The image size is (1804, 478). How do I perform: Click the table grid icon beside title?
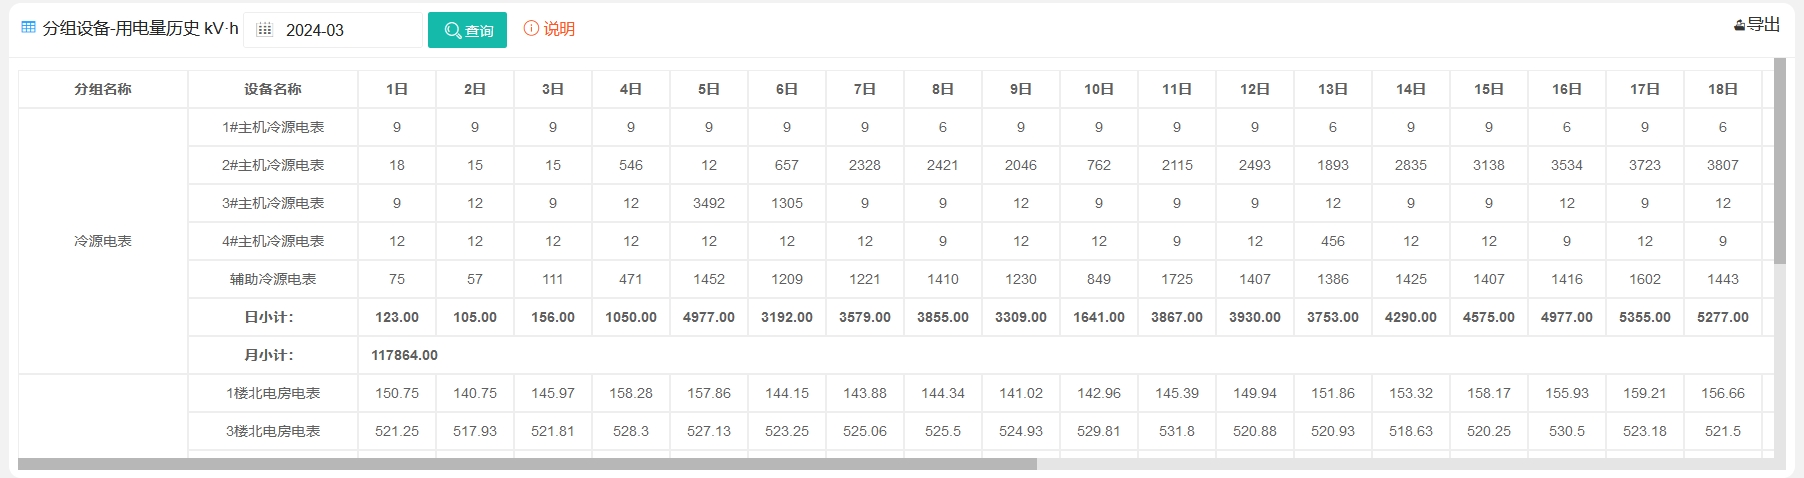28,28
